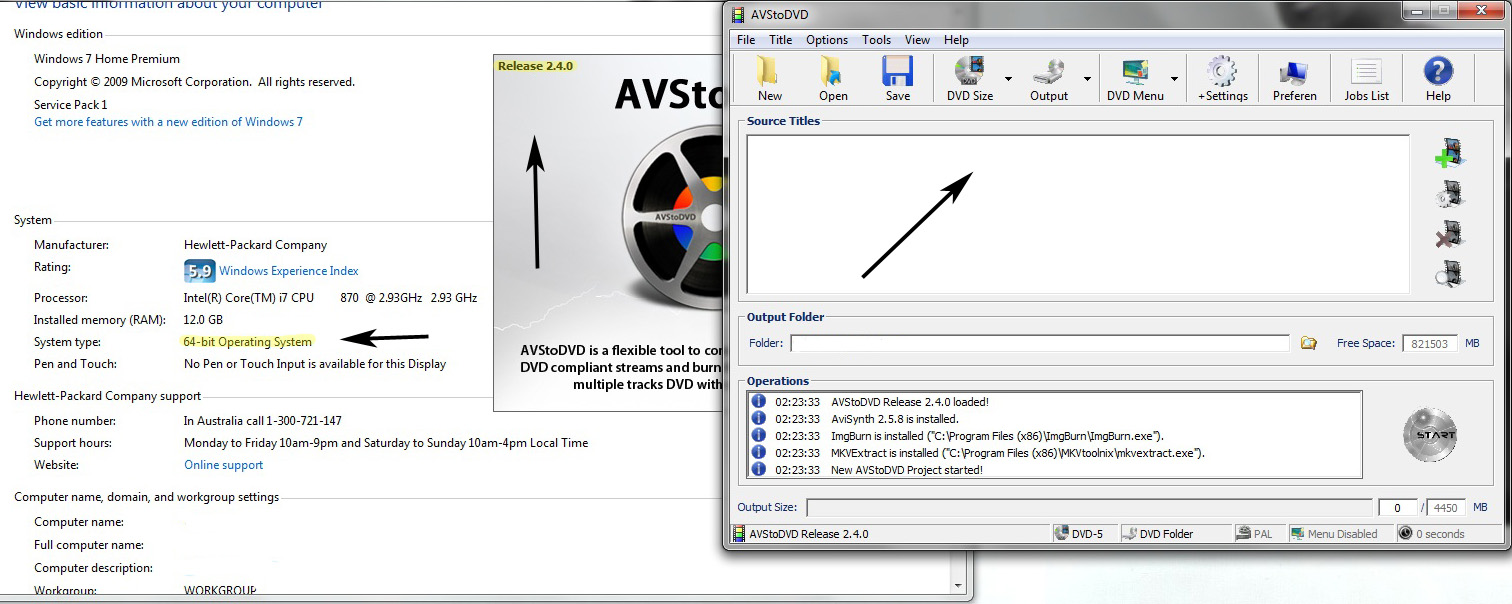Click the Output drive icon
The width and height of the screenshot is (1512, 604).
(1048, 72)
